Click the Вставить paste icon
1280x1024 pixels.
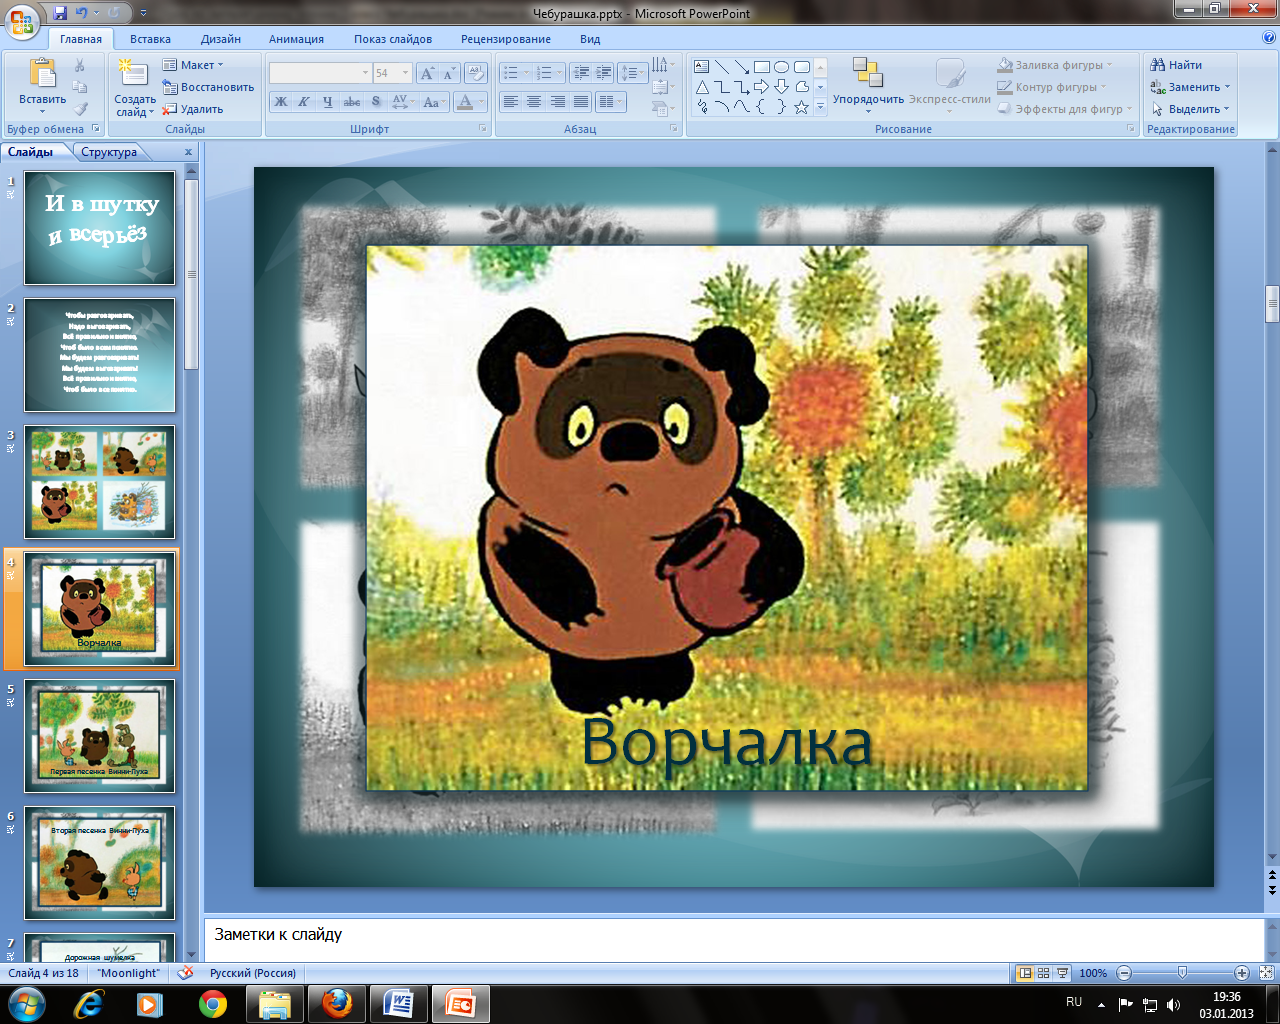point(42,75)
